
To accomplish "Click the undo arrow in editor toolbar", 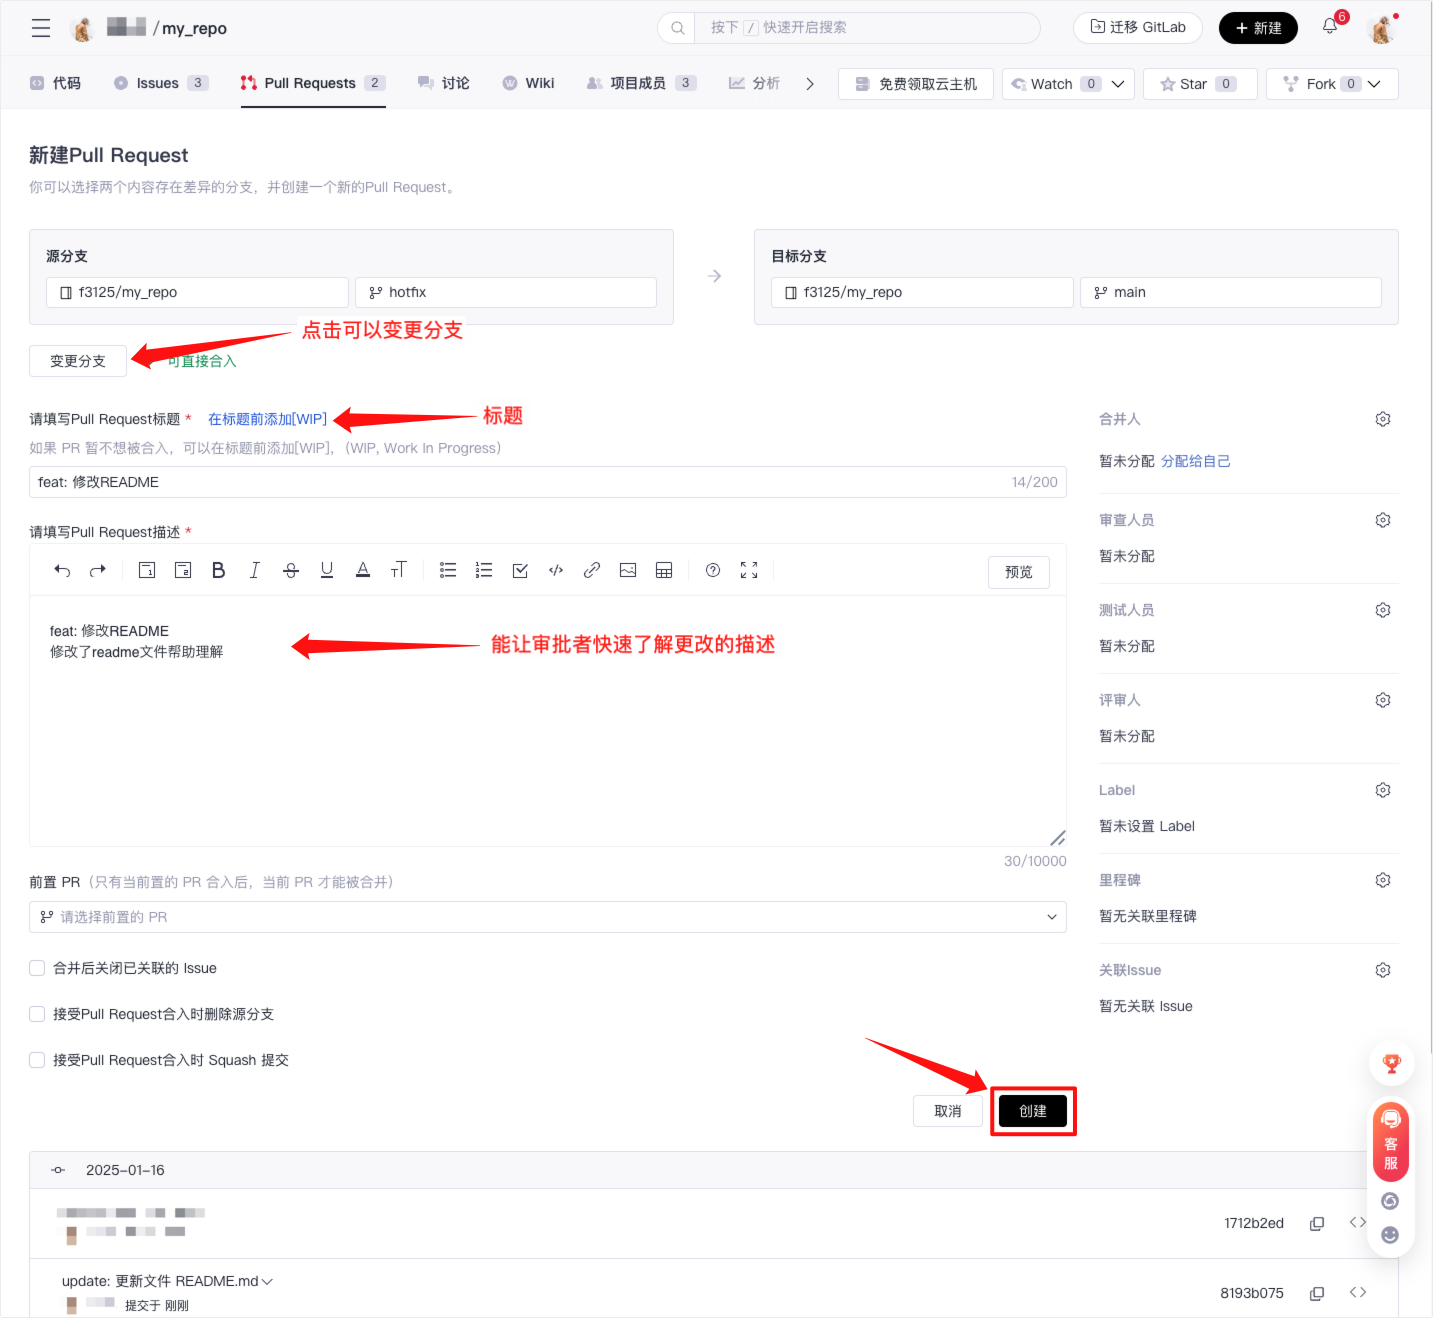I will click(62, 570).
